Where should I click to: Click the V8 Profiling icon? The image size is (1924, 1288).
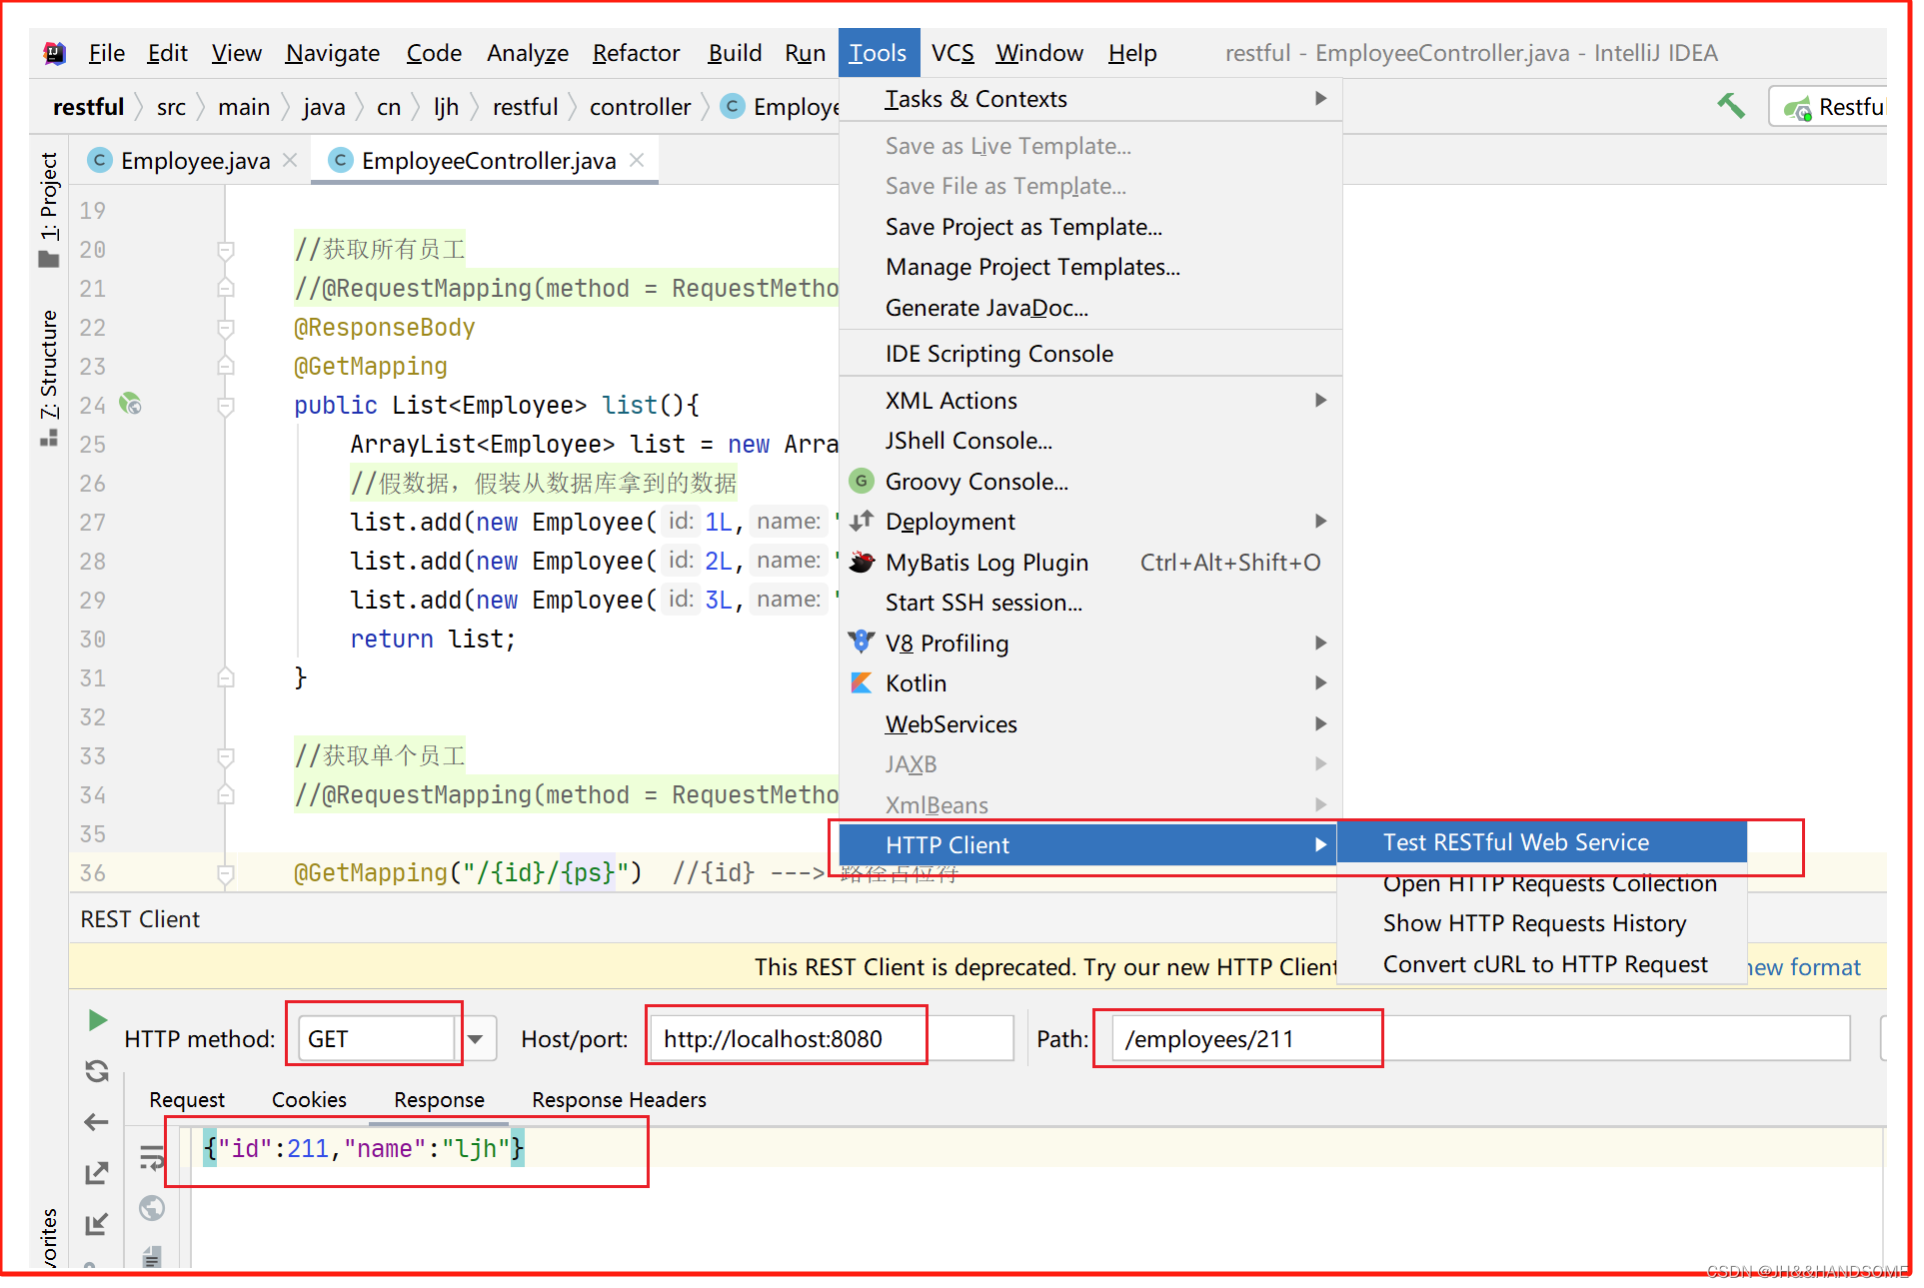pyautogui.click(x=861, y=642)
